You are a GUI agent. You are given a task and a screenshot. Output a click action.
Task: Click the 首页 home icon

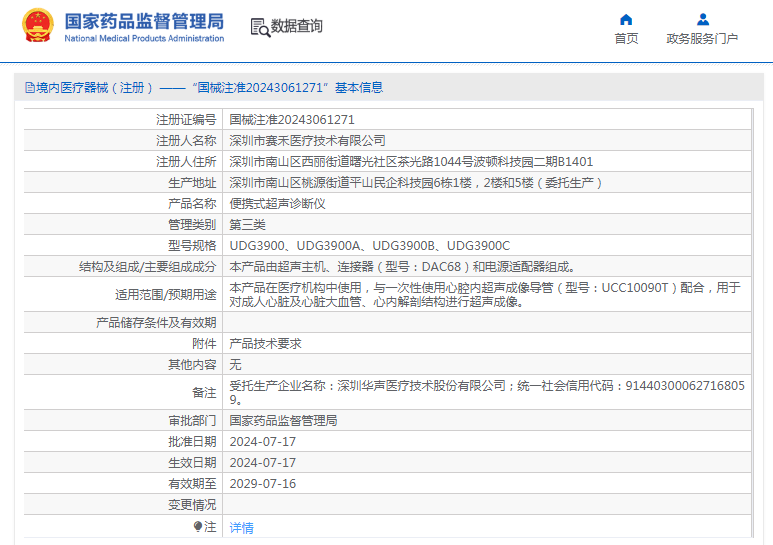(626, 19)
